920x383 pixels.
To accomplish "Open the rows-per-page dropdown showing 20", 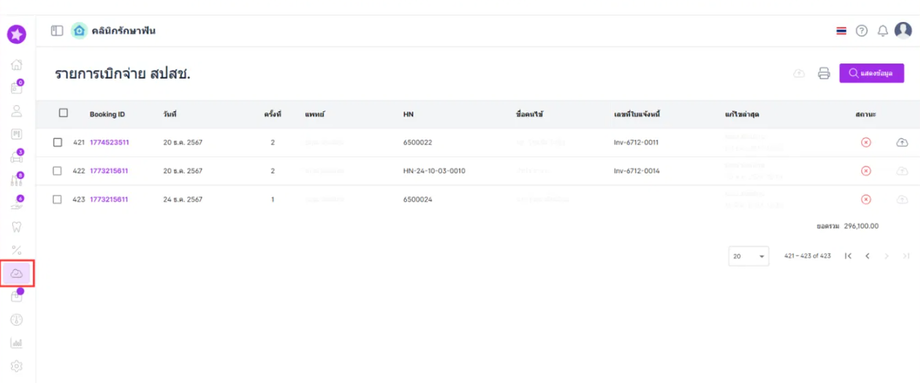I will 749,256.
